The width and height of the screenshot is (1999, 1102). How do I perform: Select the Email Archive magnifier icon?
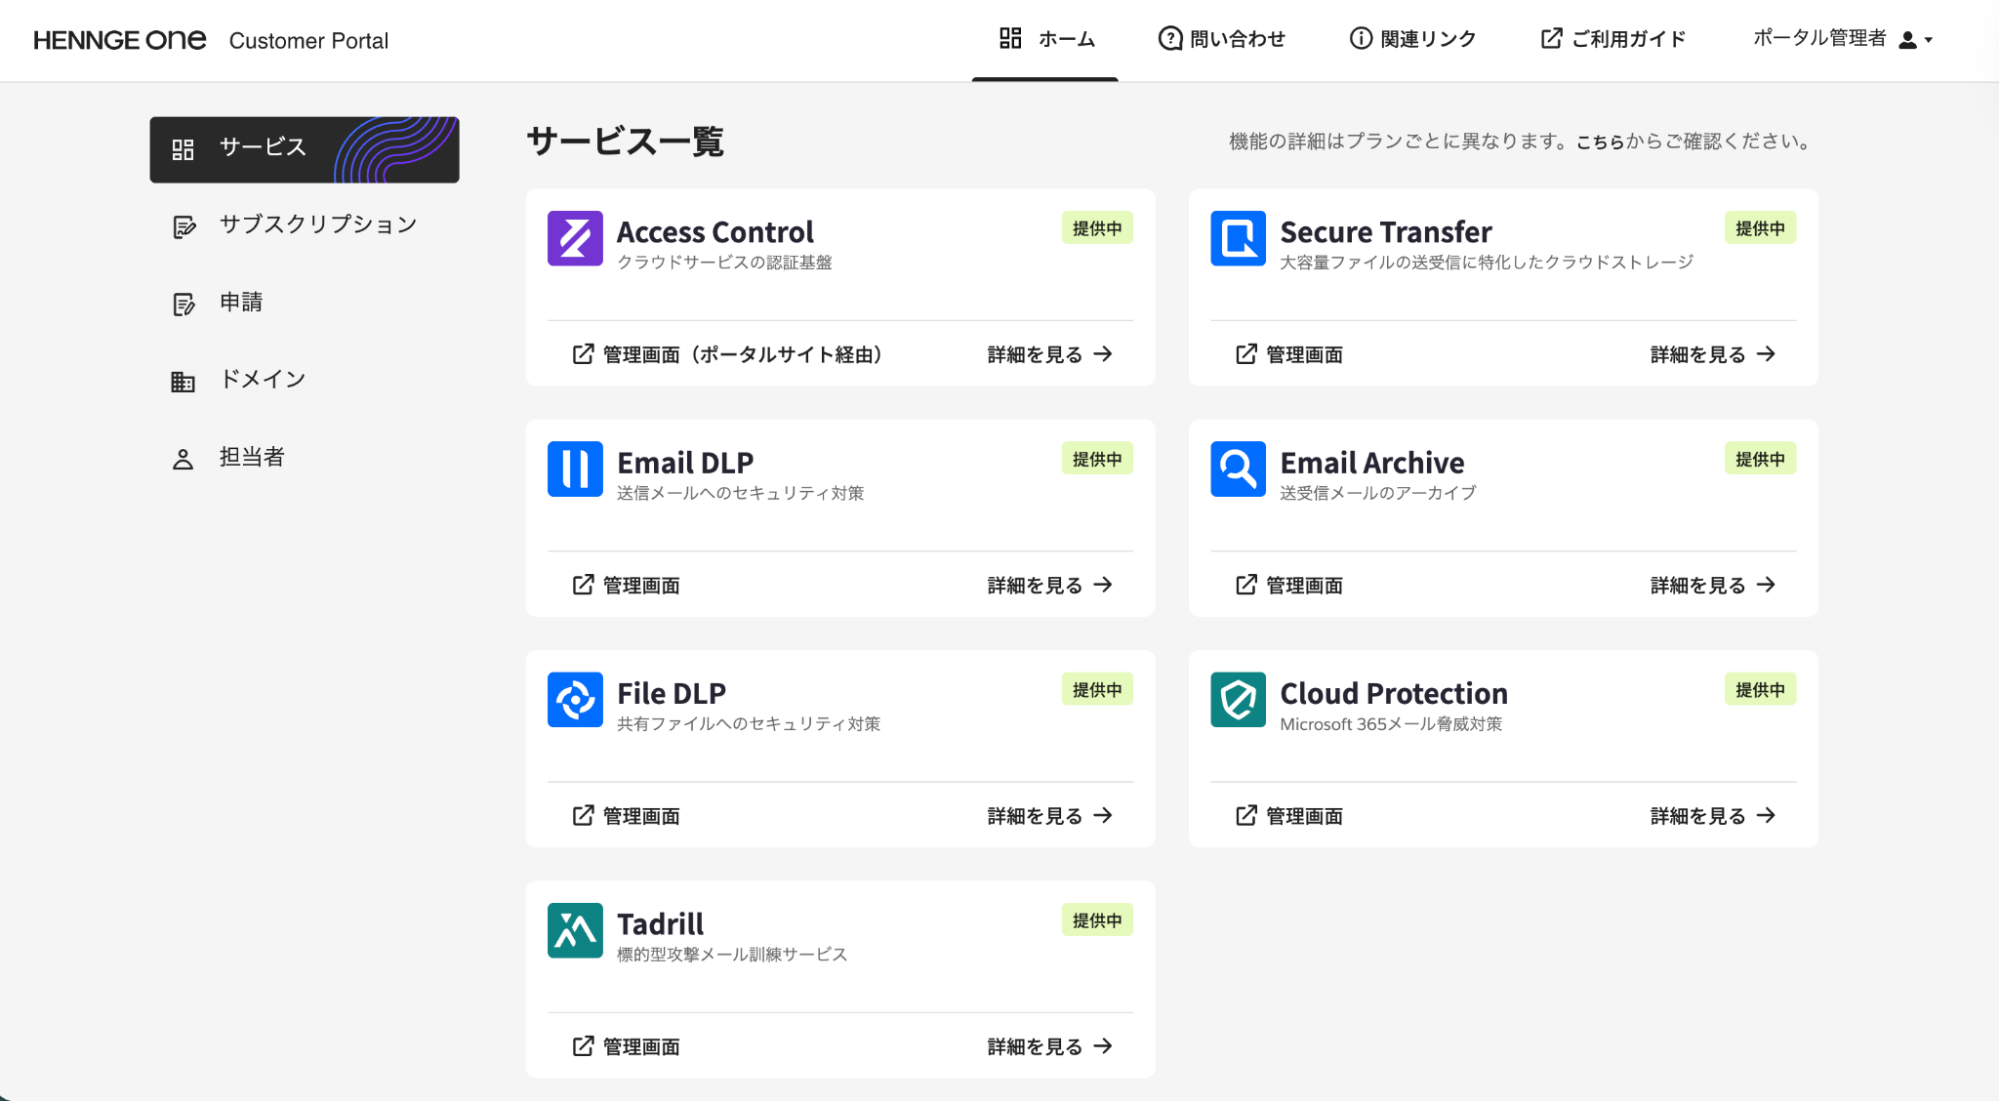(x=1238, y=469)
